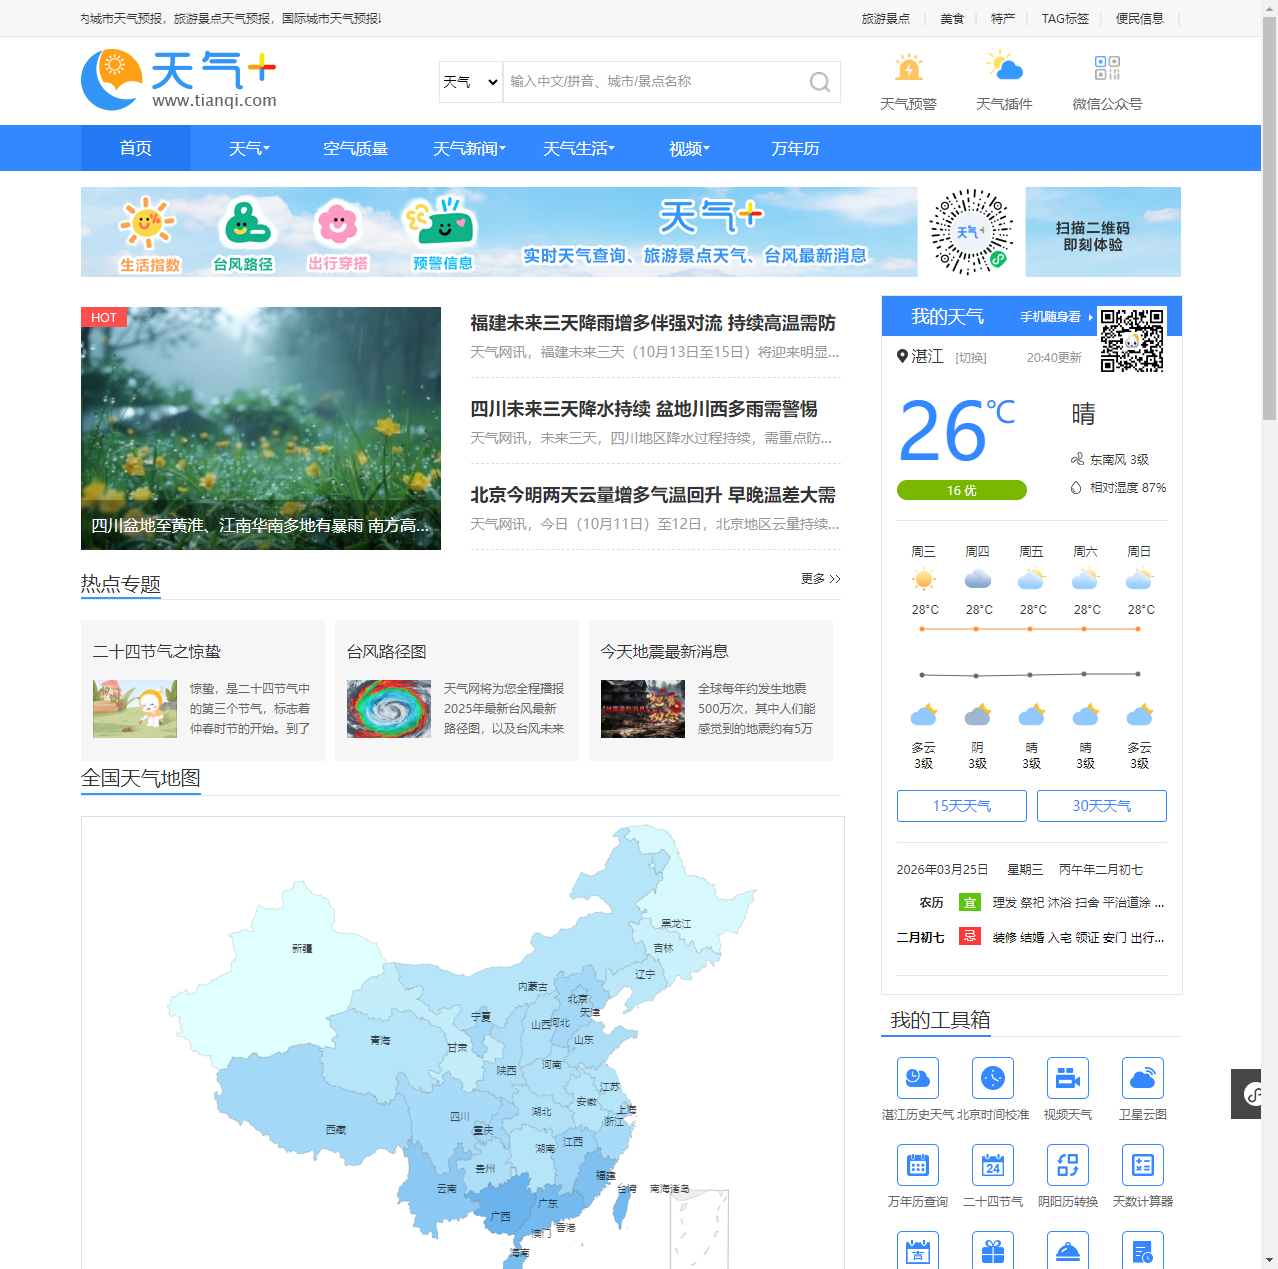Click the city search input field
The image size is (1278, 1269).
(x=652, y=82)
